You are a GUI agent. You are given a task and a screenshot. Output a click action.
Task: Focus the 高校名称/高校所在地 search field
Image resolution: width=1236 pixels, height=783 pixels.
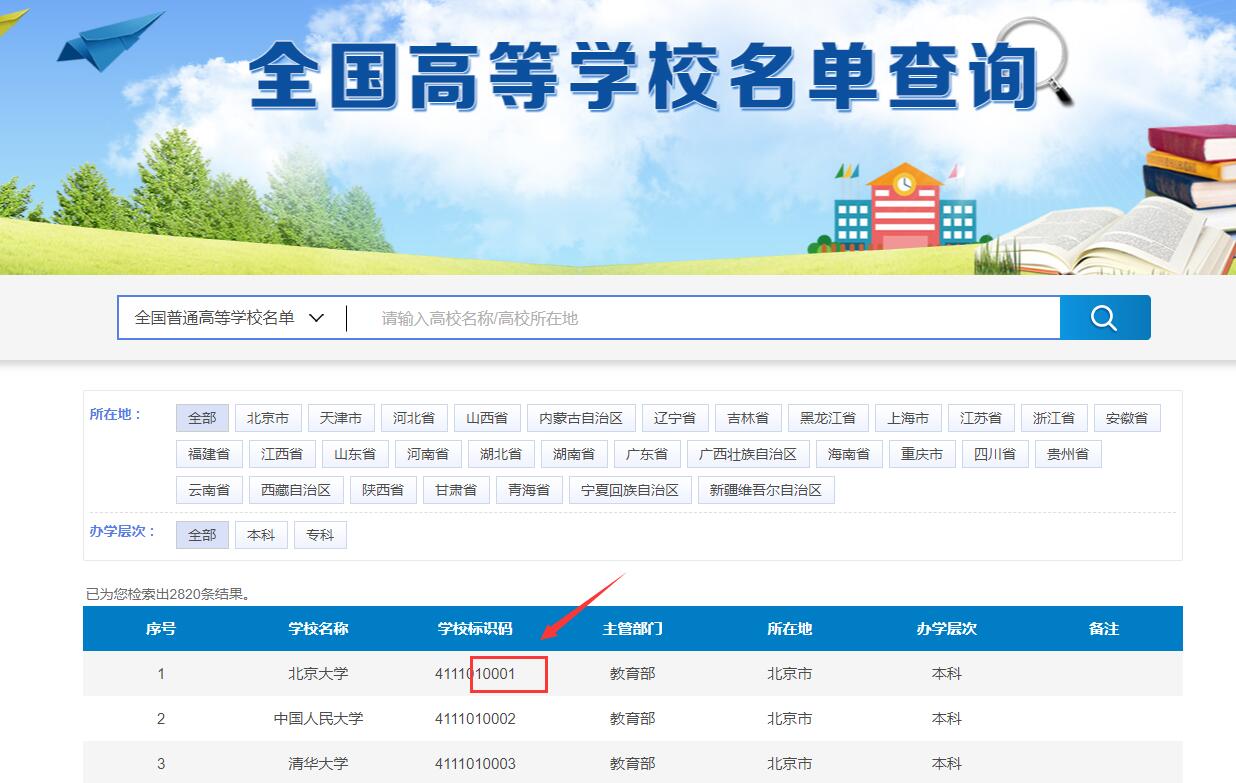click(703, 318)
